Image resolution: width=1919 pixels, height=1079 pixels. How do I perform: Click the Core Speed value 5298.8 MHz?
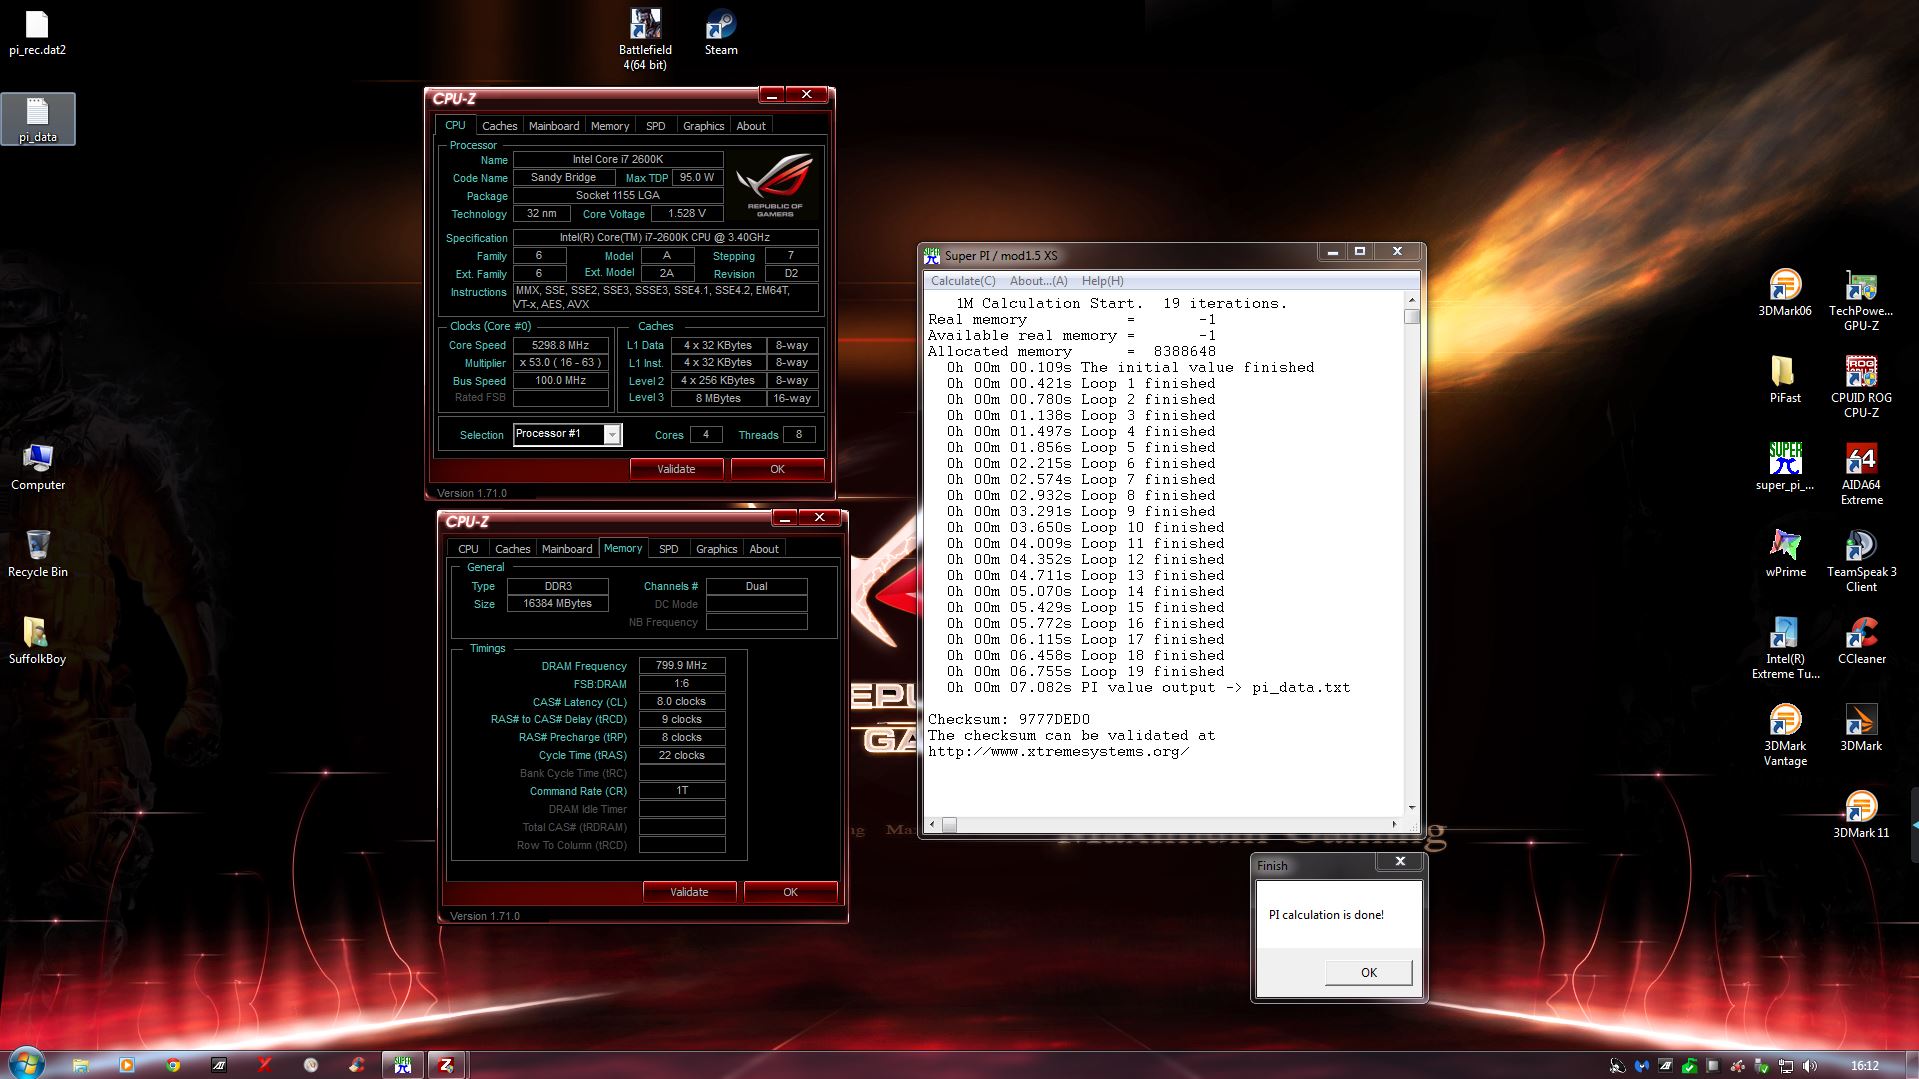click(x=561, y=345)
